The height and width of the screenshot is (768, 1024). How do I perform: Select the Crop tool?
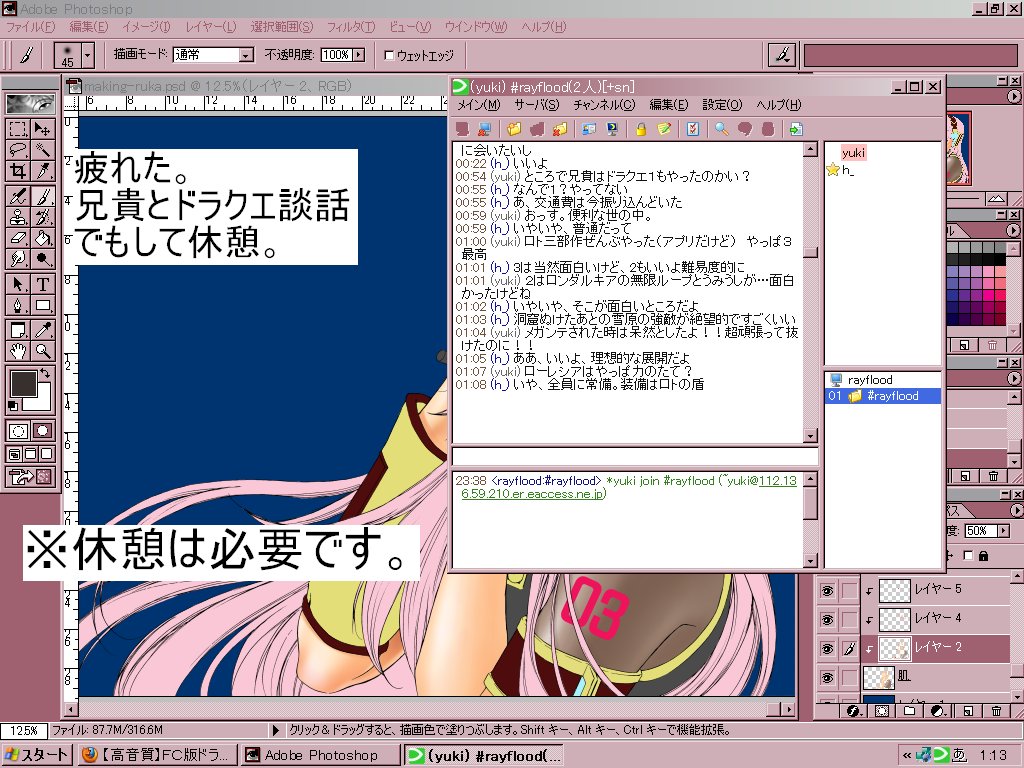[x=18, y=170]
